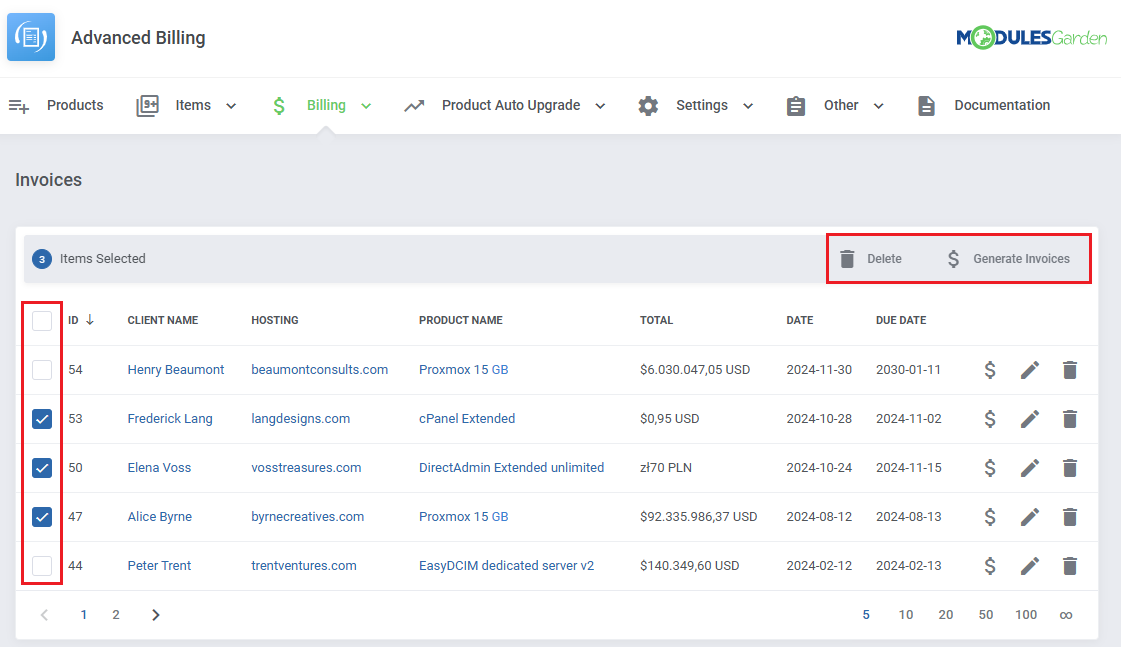Open the Documentation menu item

(1002, 105)
